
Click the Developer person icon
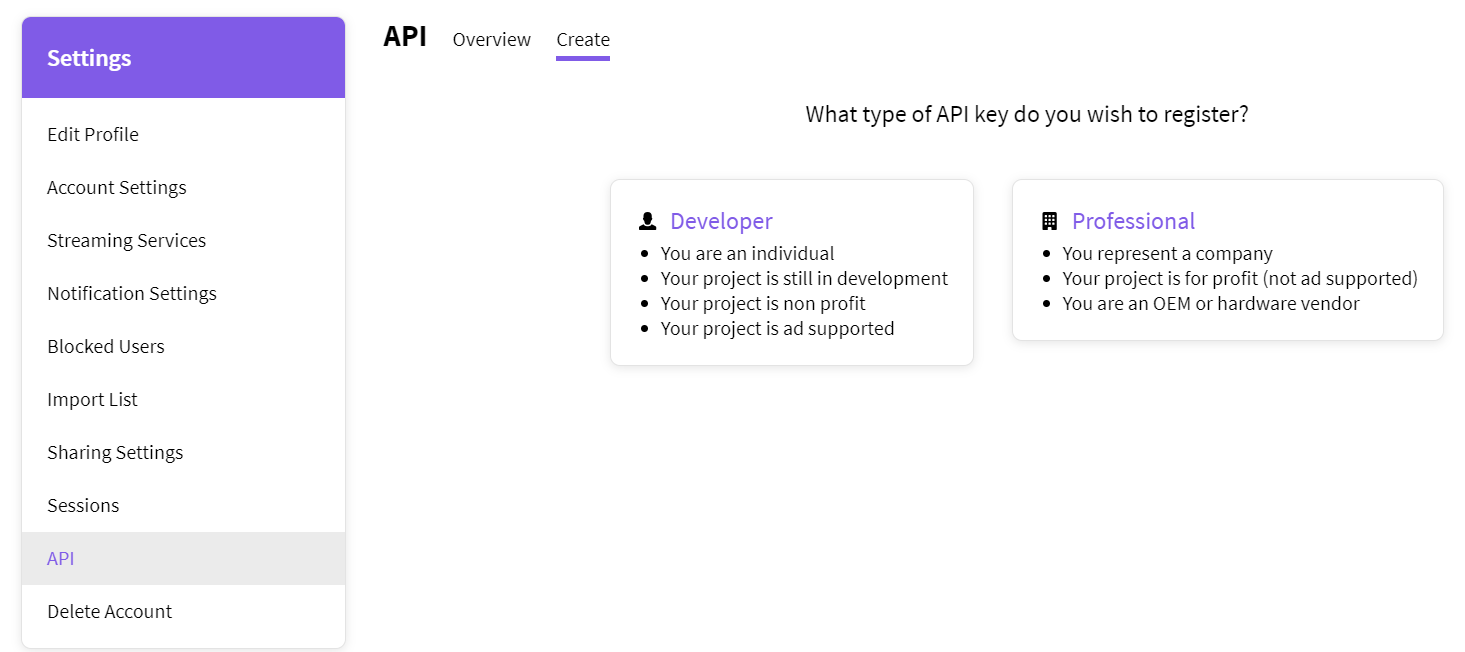click(x=648, y=221)
